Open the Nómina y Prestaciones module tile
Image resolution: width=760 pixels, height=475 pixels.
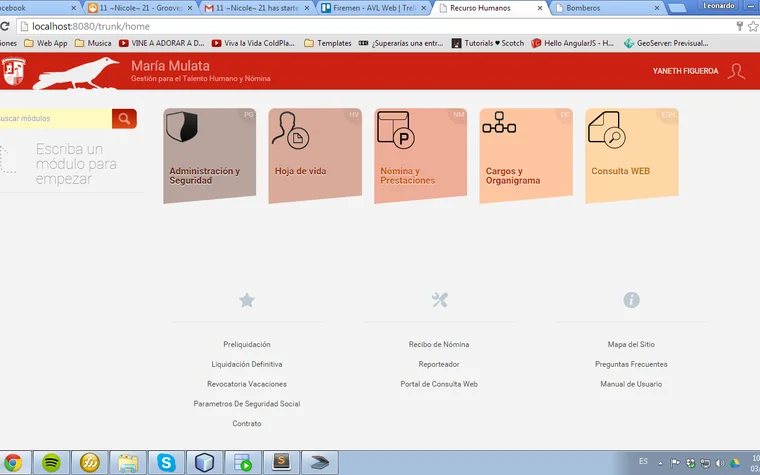[x=421, y=155]
